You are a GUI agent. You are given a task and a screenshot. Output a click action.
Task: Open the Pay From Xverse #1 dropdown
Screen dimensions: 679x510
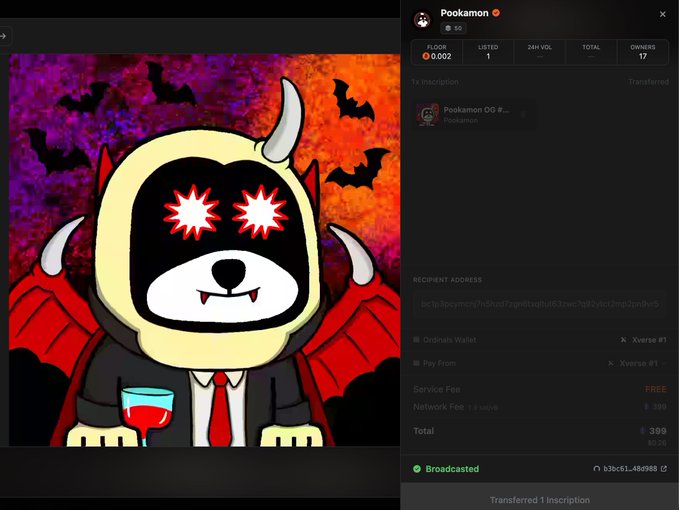pyautogui.click(x=637, y=363)
